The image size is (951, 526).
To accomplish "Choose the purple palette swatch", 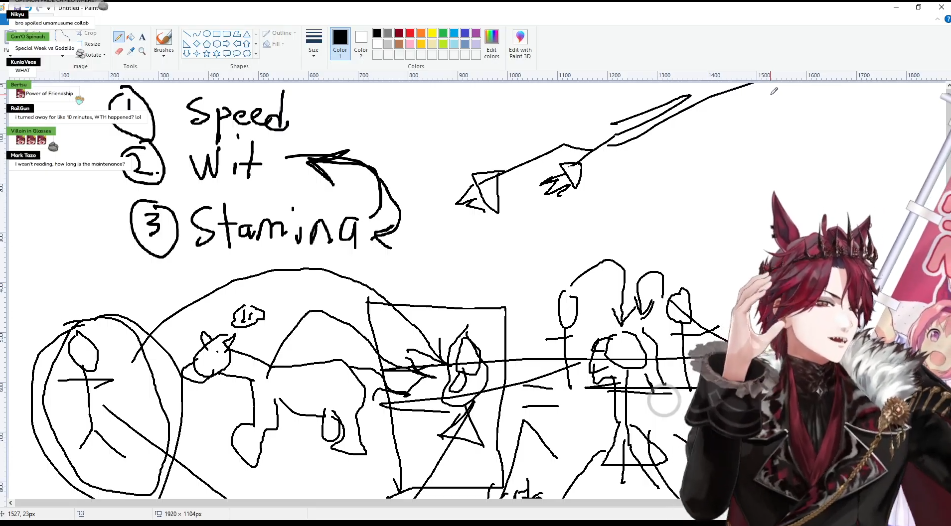I will point(476,33).
